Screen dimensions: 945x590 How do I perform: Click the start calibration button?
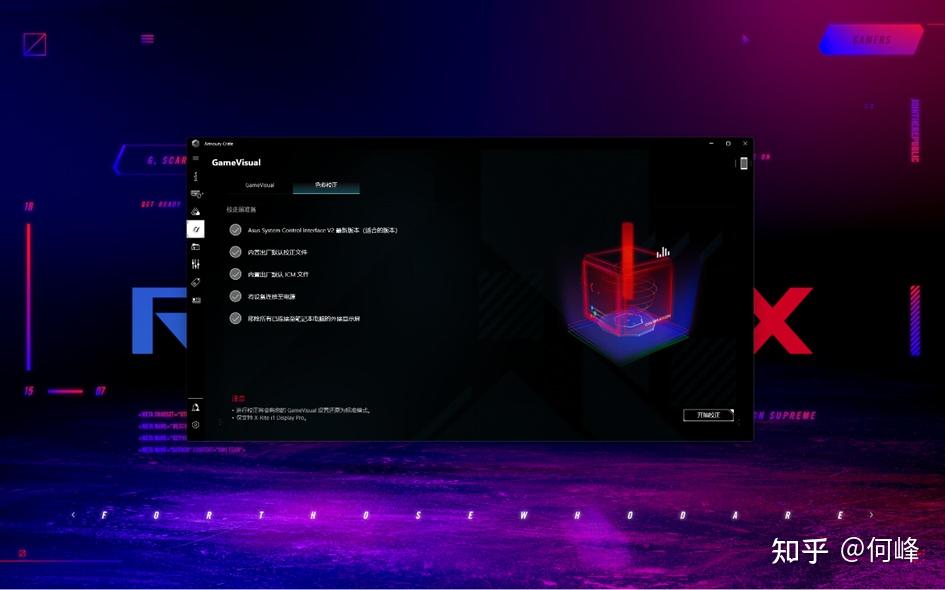click(x=708, y=415)
